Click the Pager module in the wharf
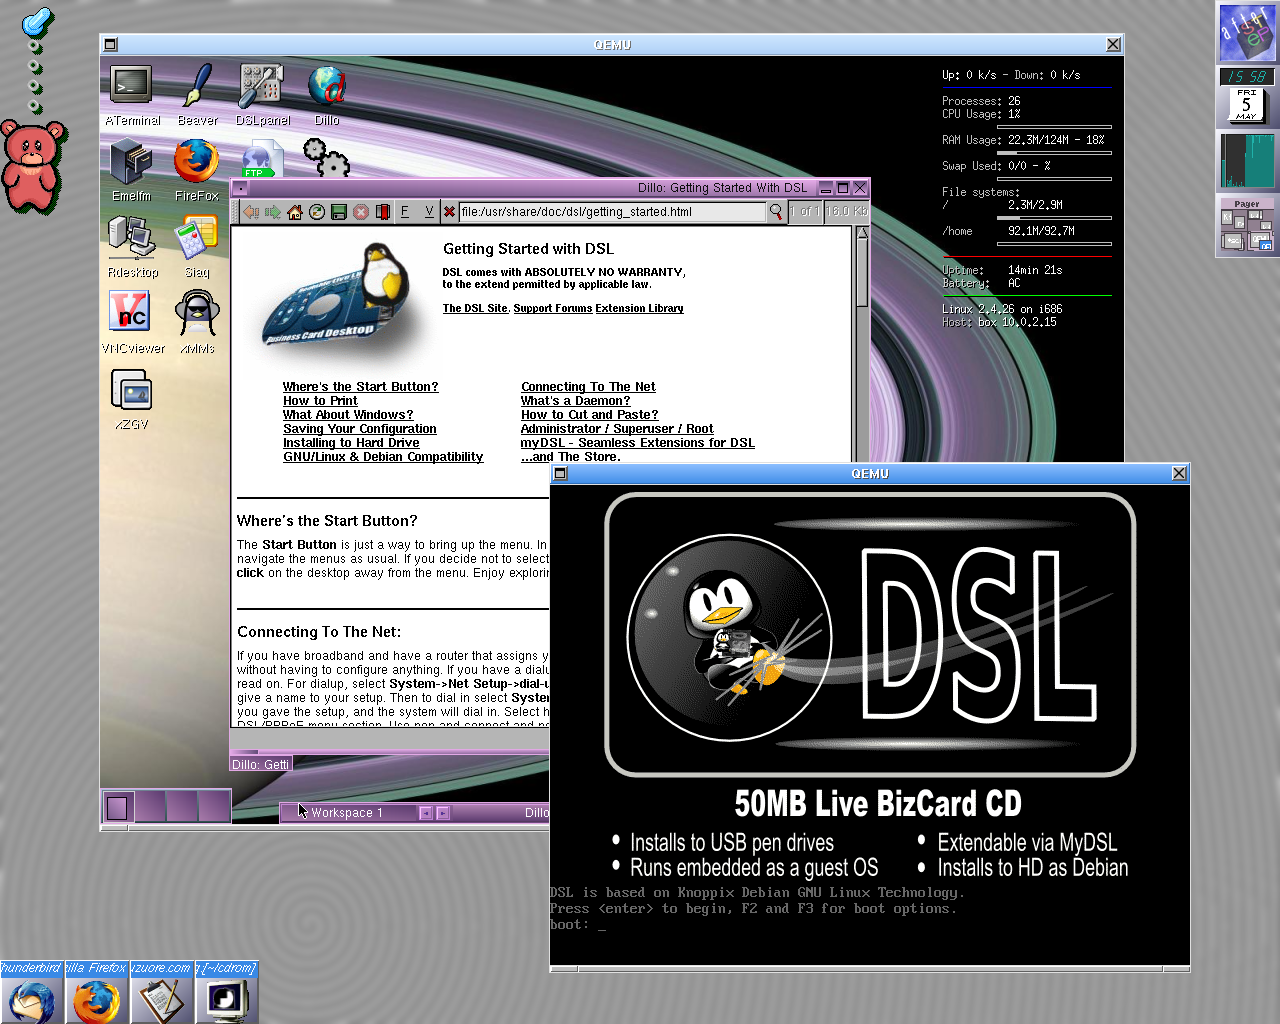The width and height of the screenshot is (1280, 1024). tap(1246, 225)
